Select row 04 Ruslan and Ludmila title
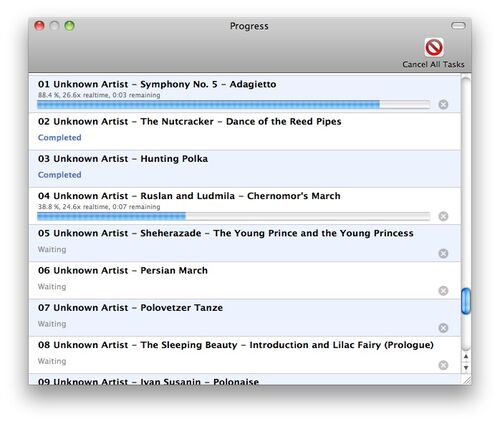Viewport: 500px width, 424px height. 189,196
